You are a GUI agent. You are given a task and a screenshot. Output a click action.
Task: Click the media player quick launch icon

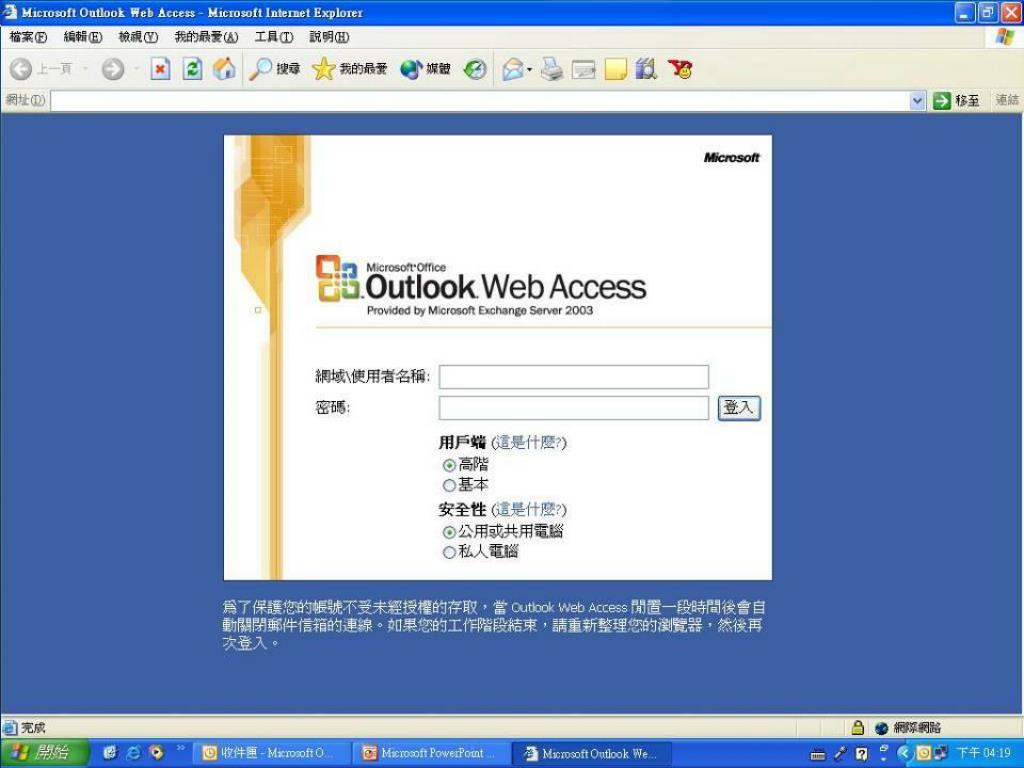click(157, 753)
